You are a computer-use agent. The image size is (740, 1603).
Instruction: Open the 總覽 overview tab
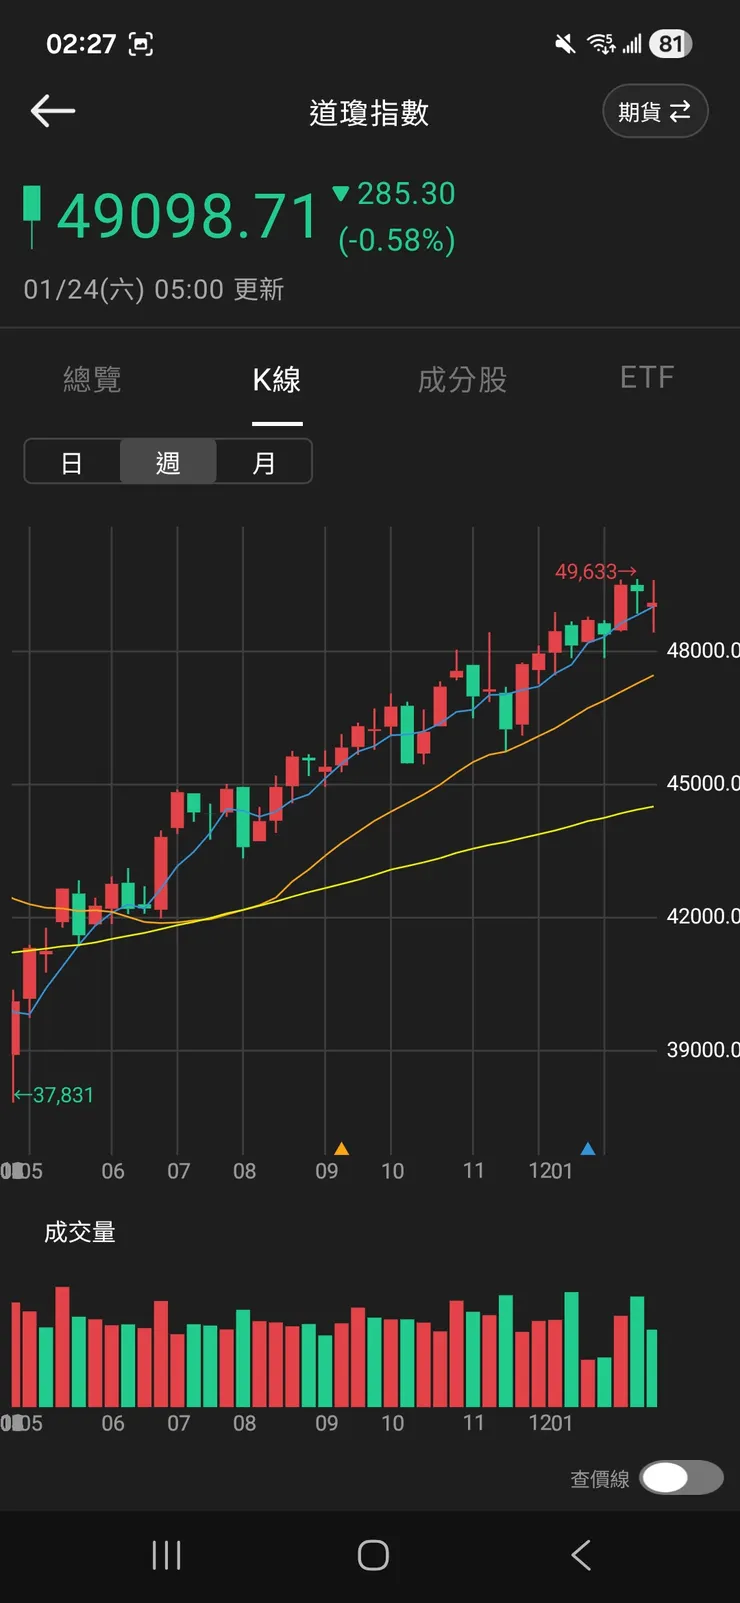(92, 379)
